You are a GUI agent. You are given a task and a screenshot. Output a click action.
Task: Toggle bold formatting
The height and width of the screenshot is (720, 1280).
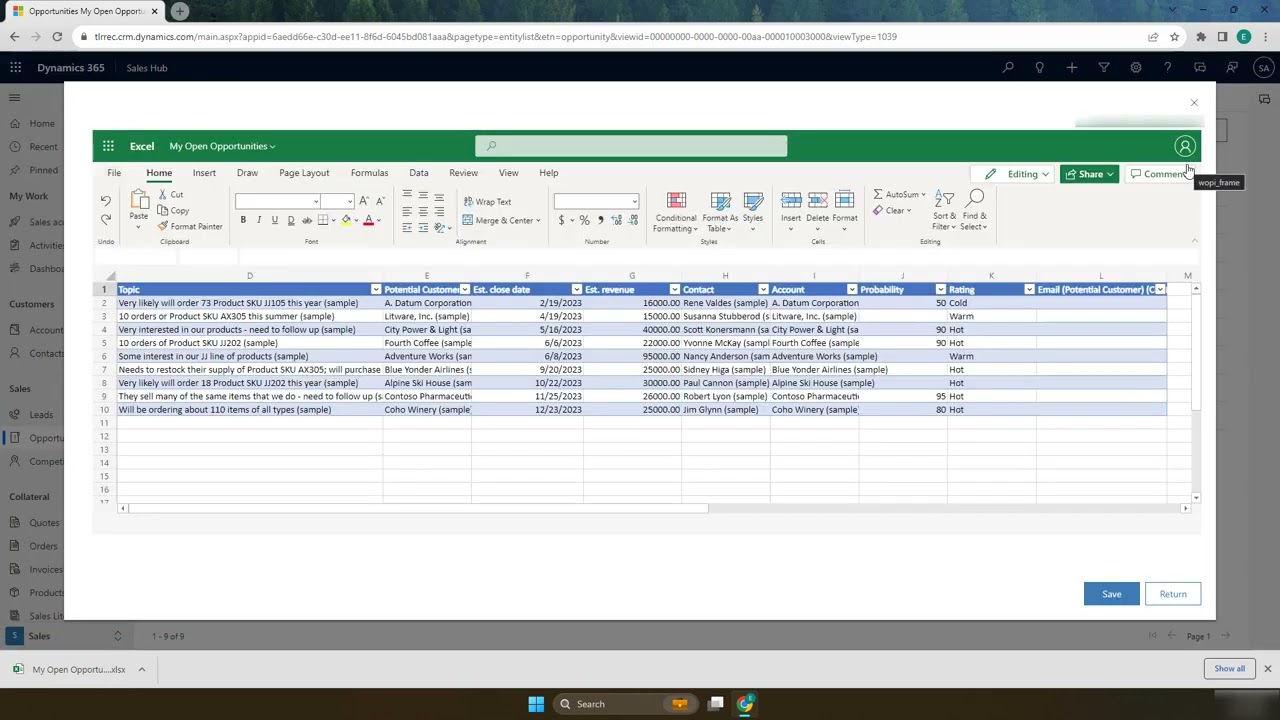pyautogui.click(x=243, y=220)
